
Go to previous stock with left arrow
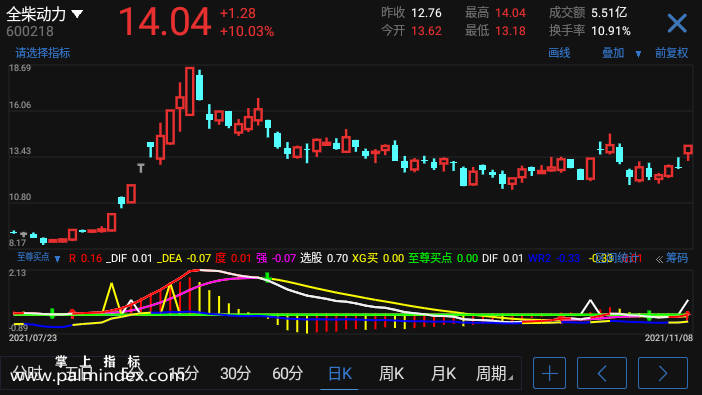(602, 373)
